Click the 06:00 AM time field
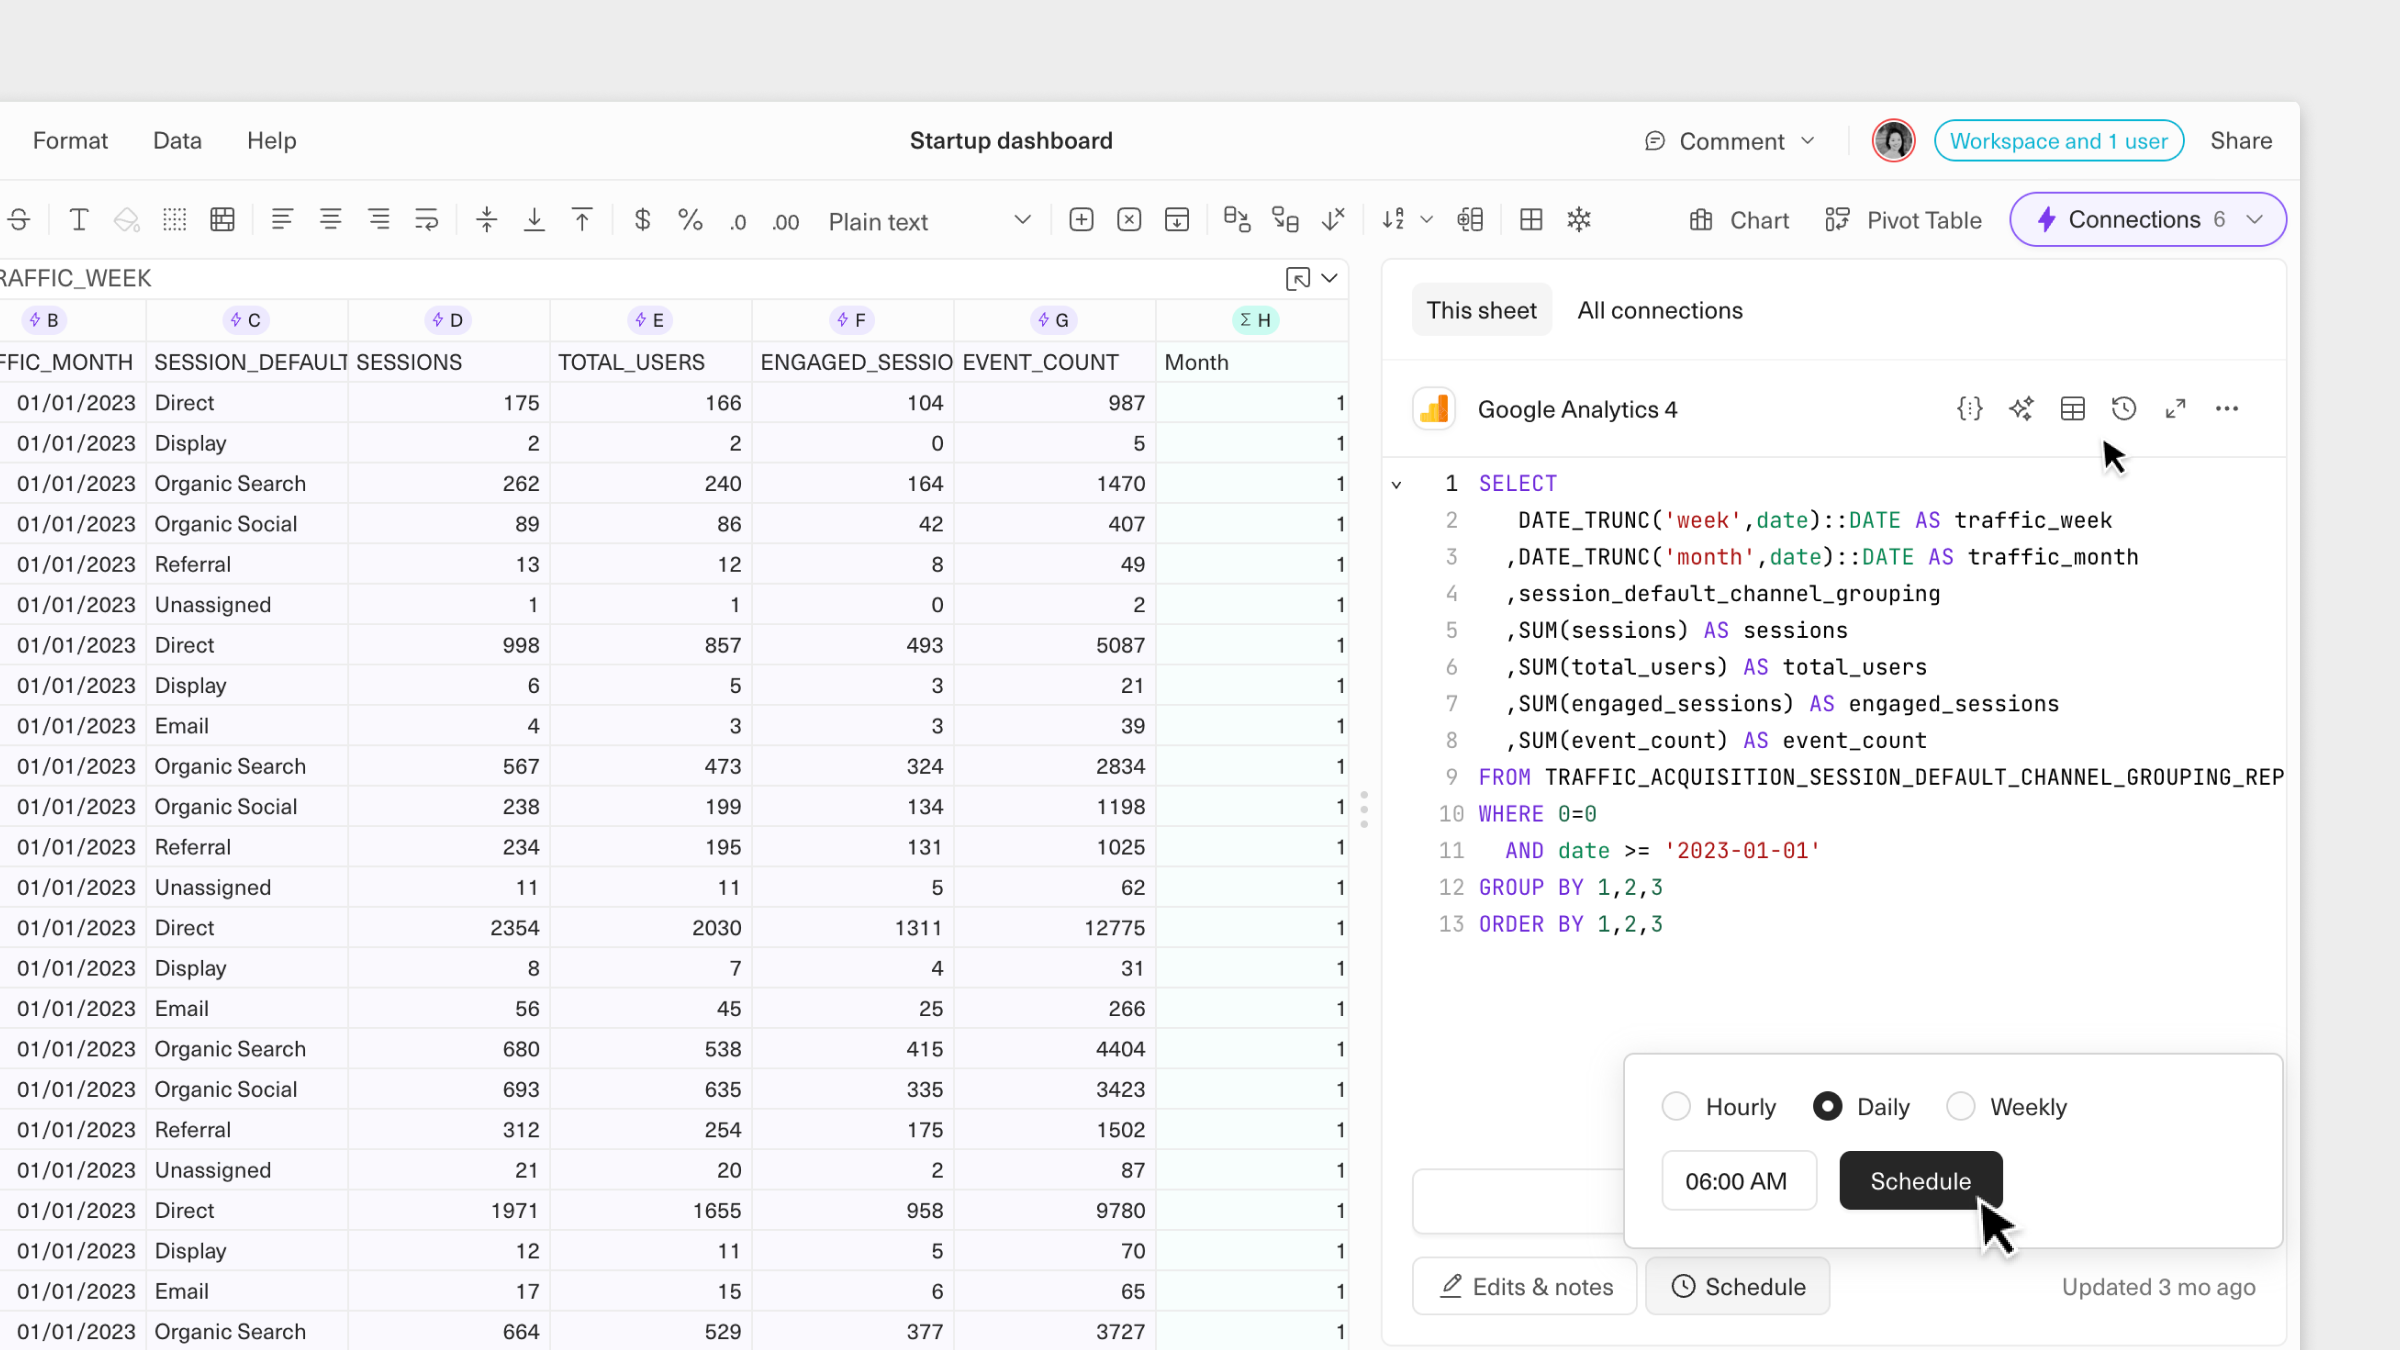This screenshot has width=2400, height=1350. click(1739, 1181)
